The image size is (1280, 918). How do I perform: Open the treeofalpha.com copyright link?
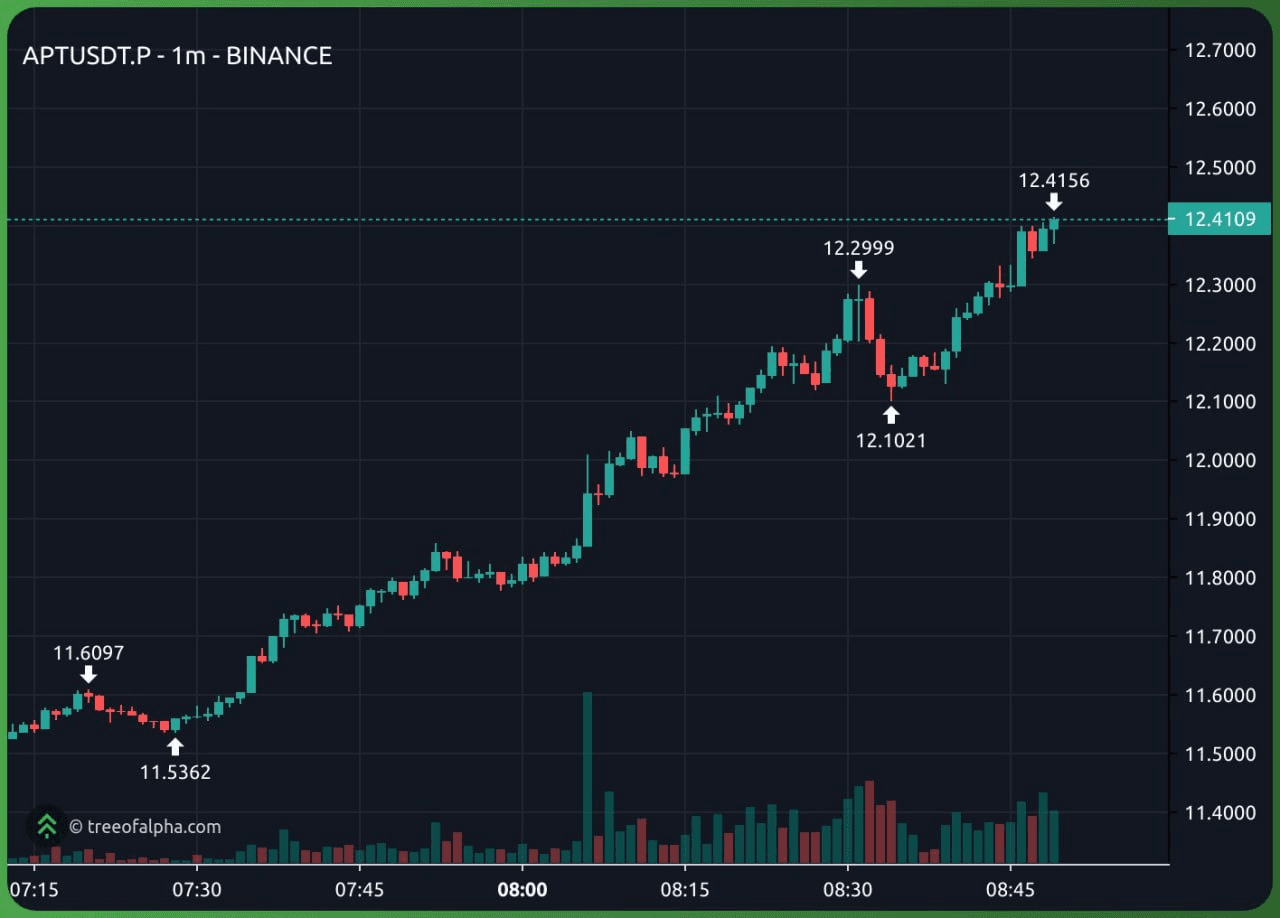click(145, 827)
